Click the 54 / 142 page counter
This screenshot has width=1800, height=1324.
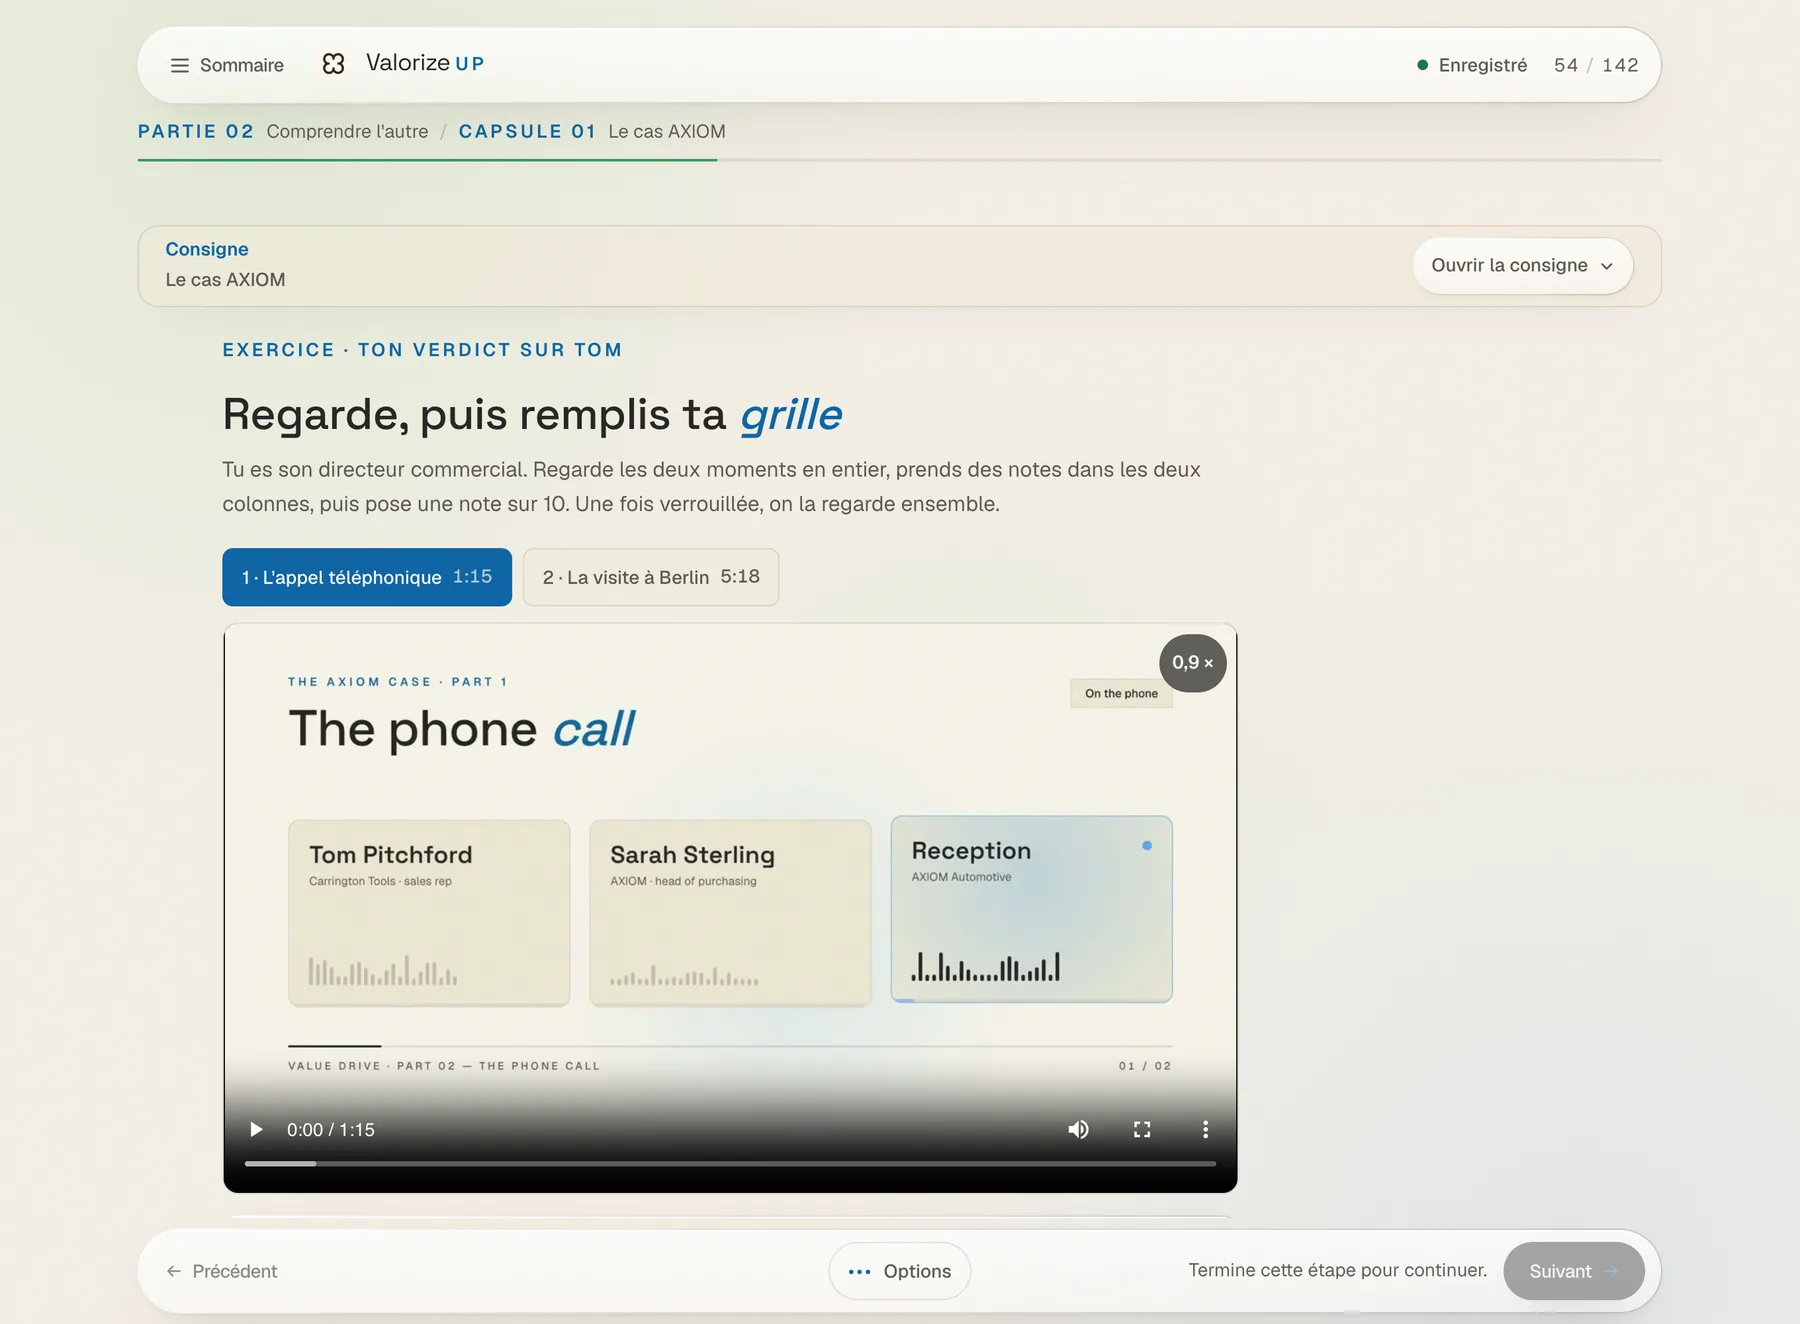click(x=1596, y=65)
